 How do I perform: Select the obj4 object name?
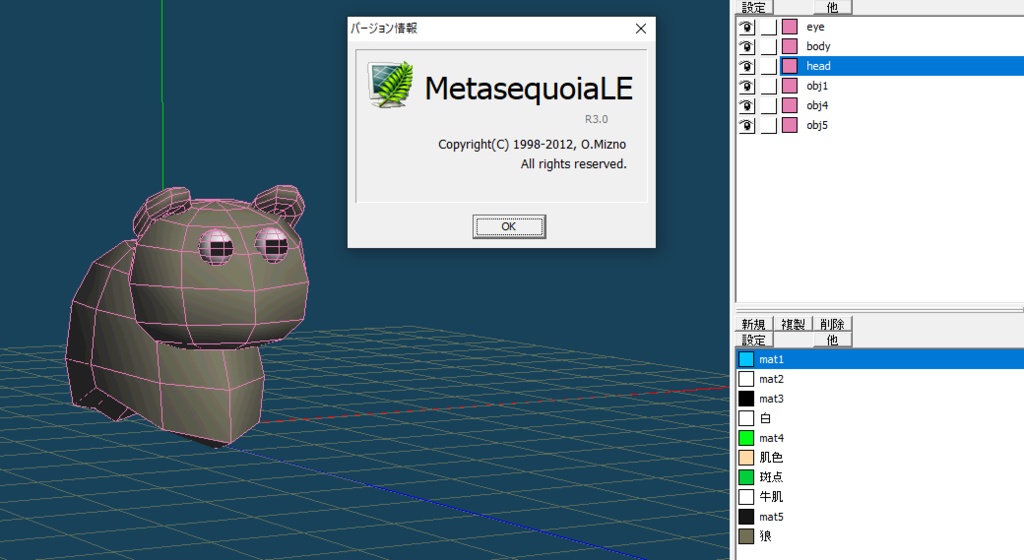click(817, 105)
